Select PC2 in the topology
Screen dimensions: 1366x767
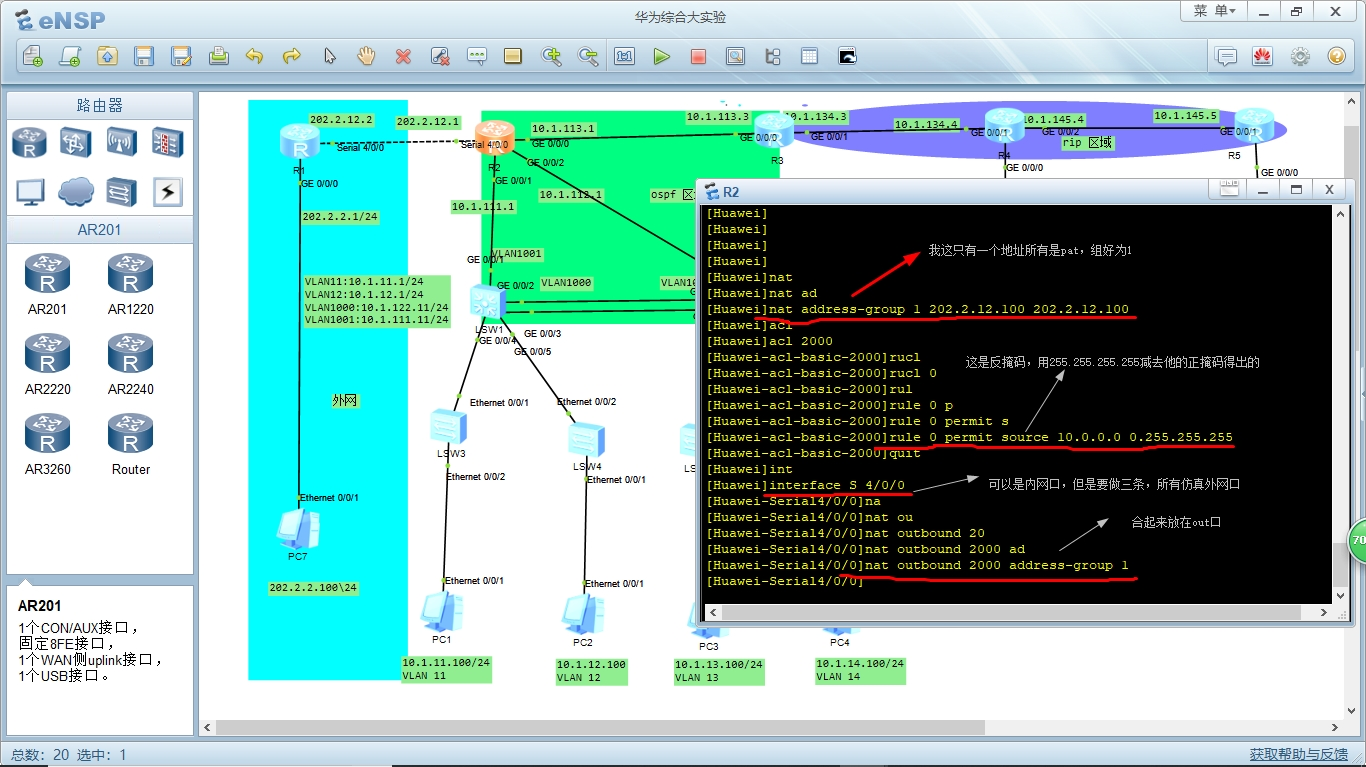(x=583, y=614)
